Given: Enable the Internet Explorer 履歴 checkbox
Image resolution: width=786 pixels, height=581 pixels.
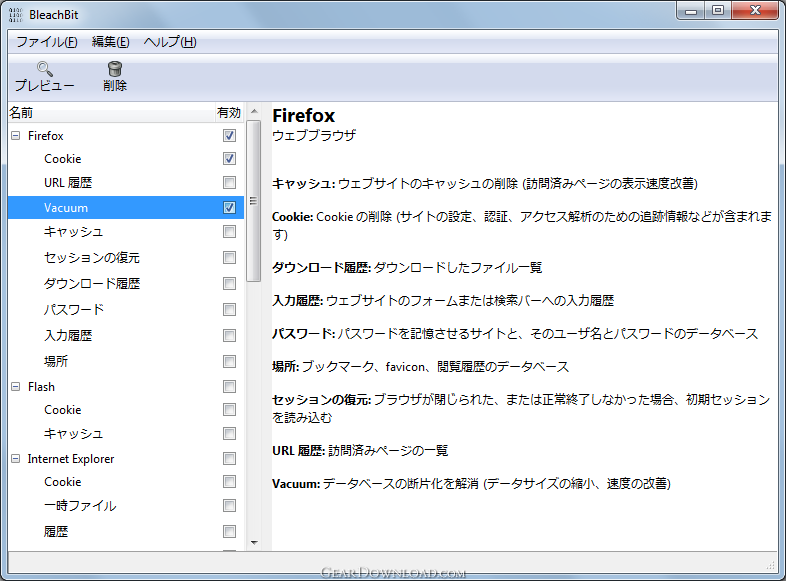Looking at the screenshot, I should tap(229, 531).
